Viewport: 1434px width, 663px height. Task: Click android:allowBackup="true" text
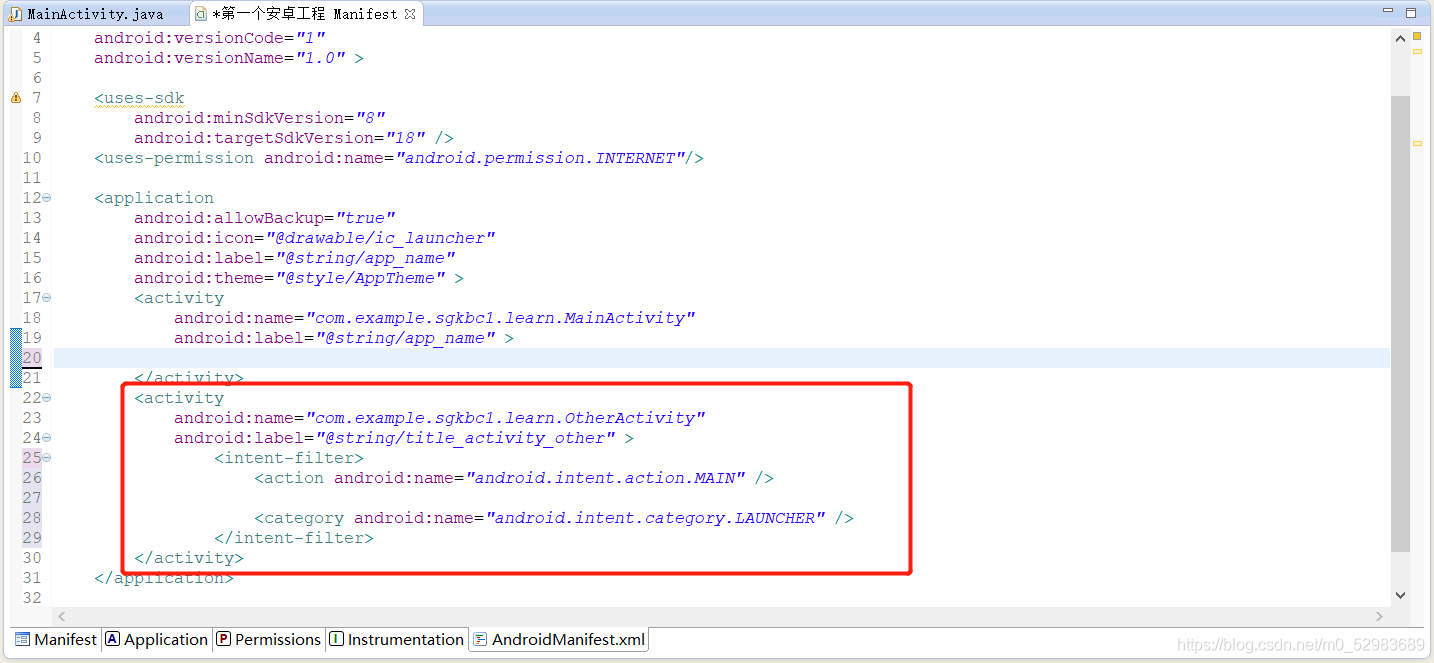tap(265, 218)
